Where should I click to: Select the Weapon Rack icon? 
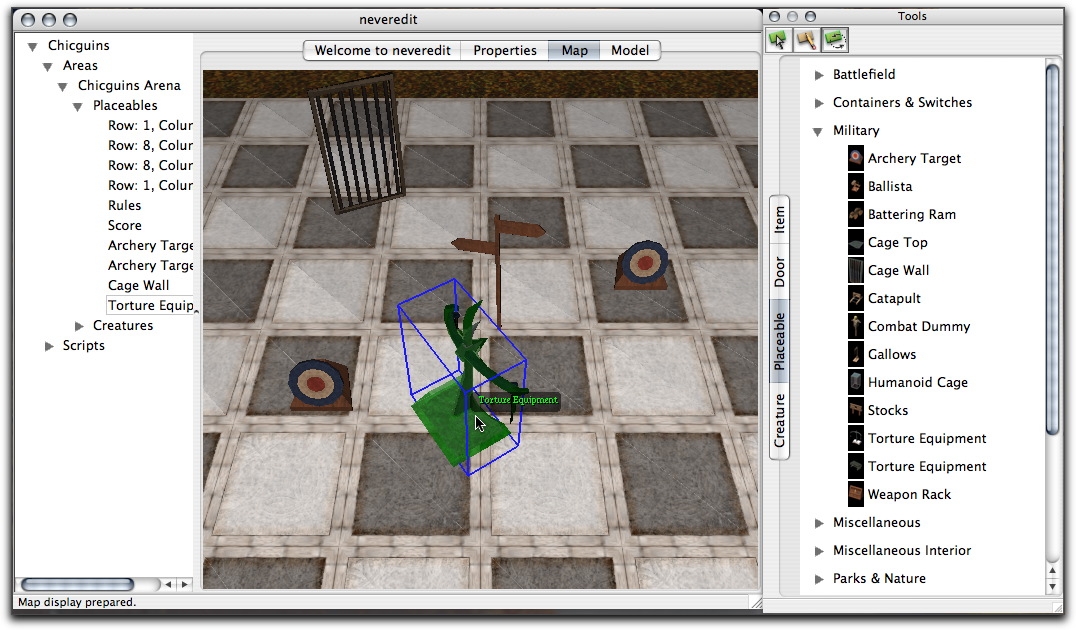click(x=855, y=494)
